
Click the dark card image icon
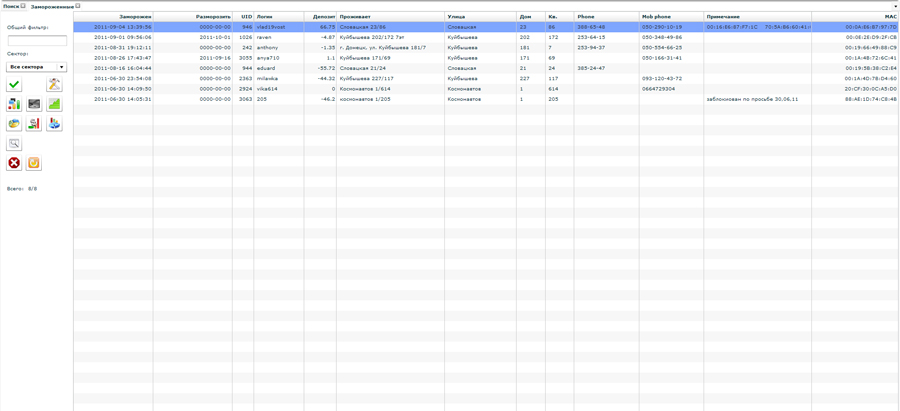(x=34, y=104)
